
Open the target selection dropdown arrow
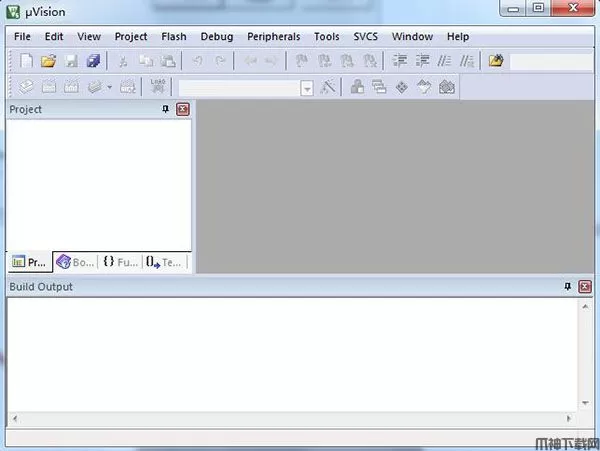[x=307, y=89]
